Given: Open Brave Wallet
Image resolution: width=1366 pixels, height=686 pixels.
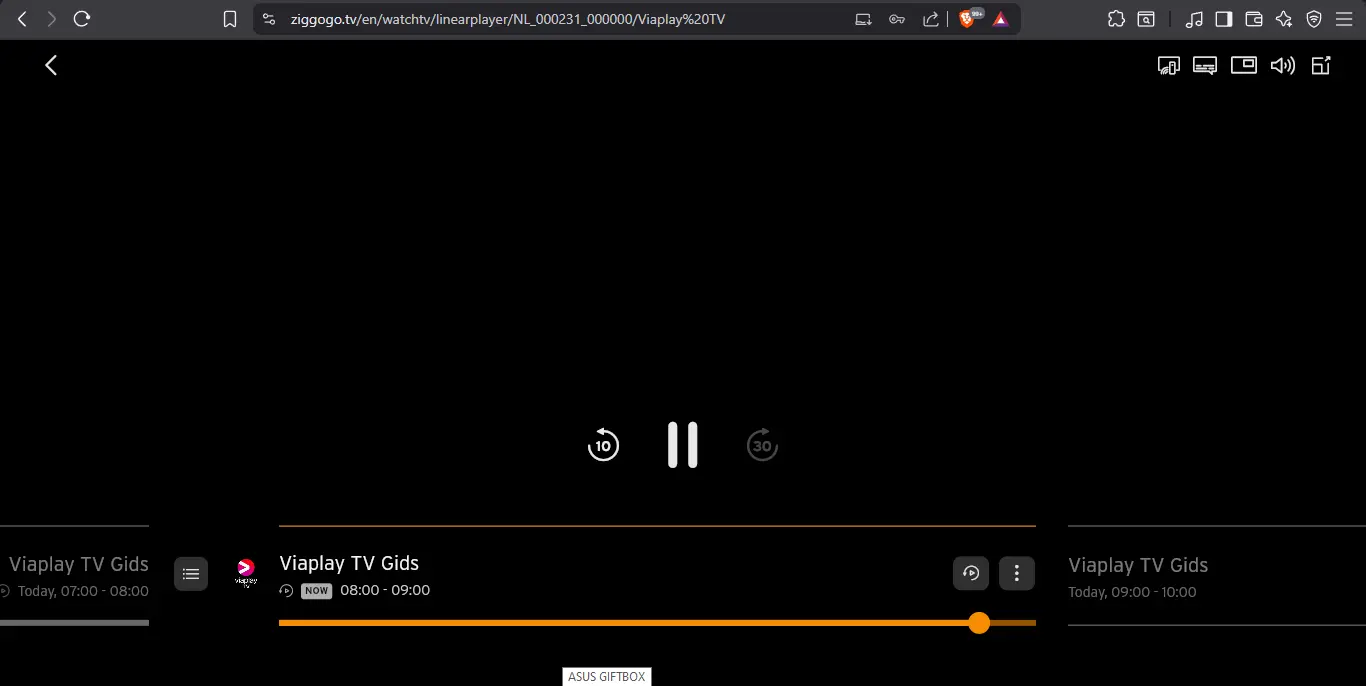Looking at the screenshot, I should coord(1254,19).
